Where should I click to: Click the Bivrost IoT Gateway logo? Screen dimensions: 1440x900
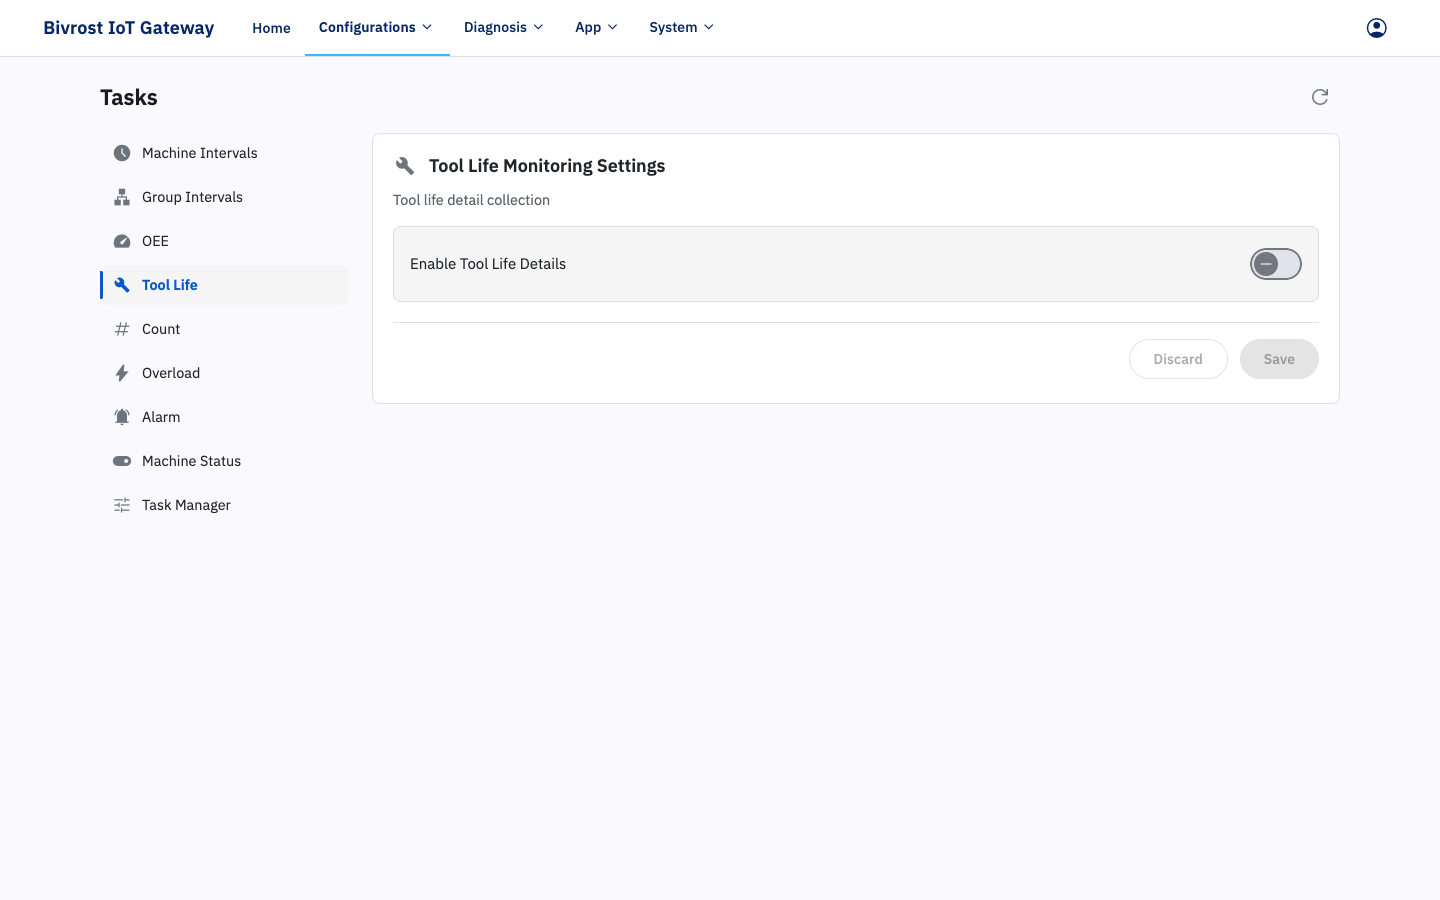[129, 28]
